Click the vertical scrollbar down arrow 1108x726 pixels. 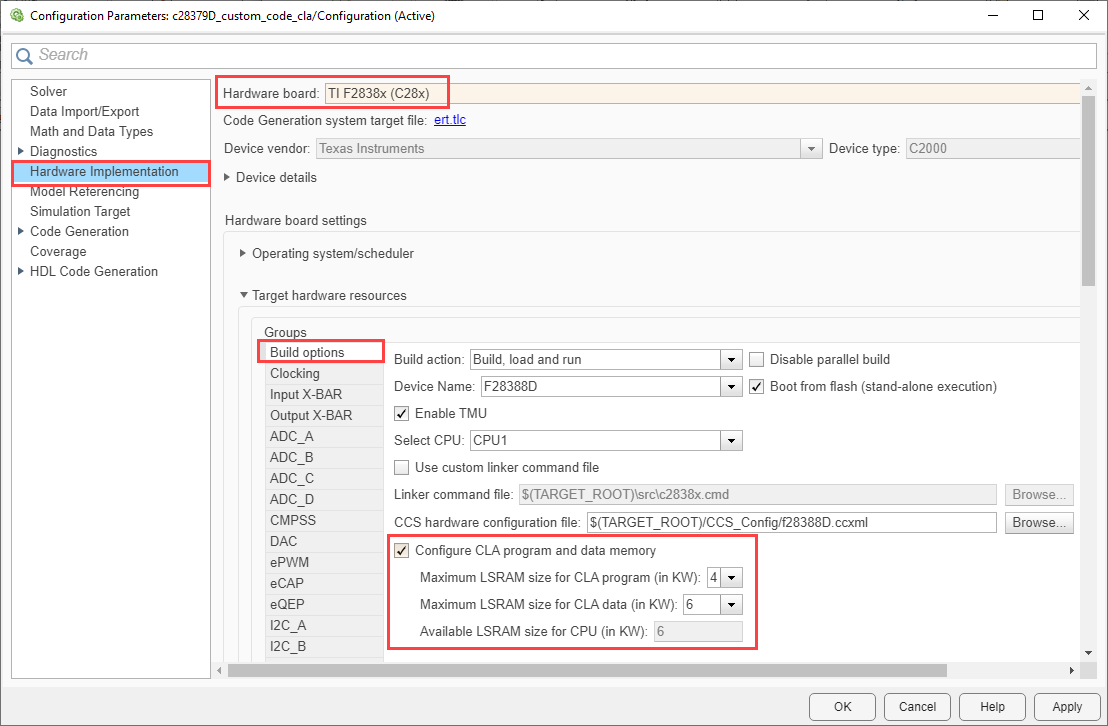[x=1089, y=653]
